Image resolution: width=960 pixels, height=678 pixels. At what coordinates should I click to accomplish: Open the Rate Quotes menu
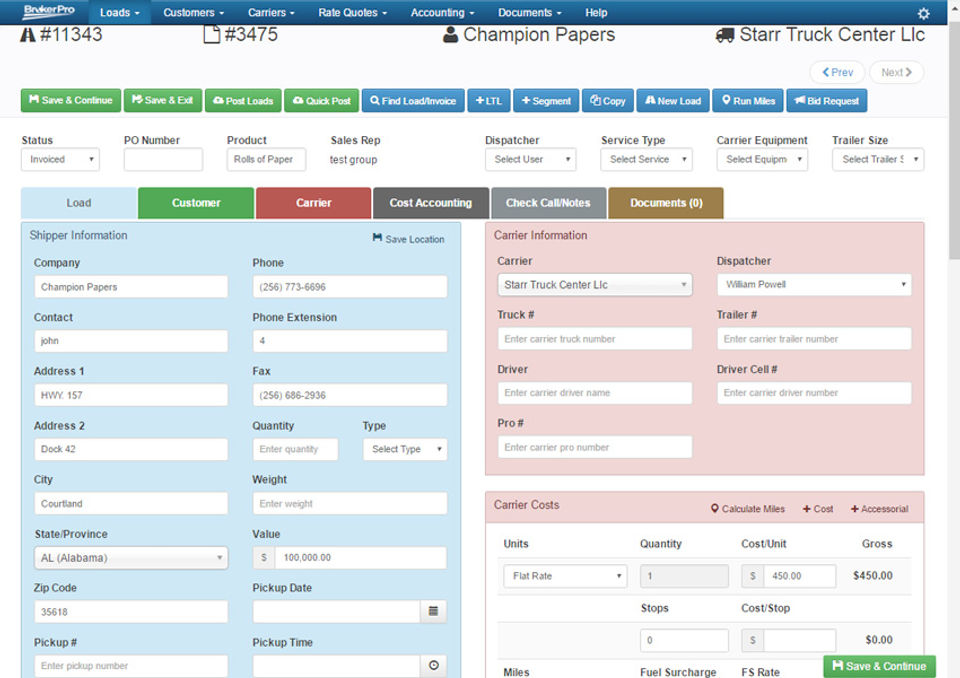[353, 12]
